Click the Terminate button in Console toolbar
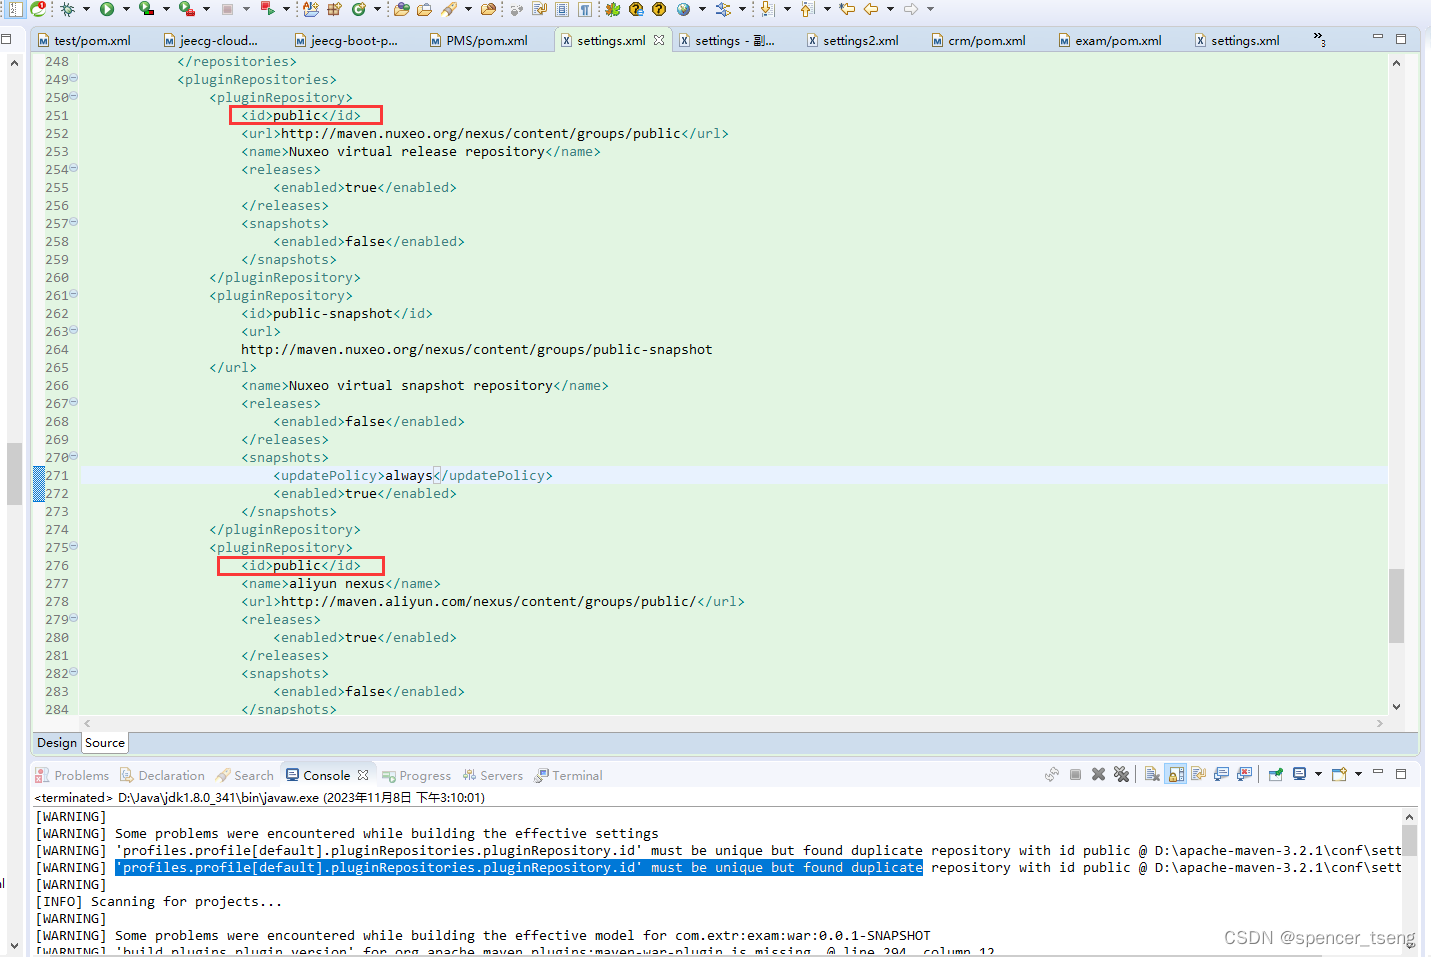 coord(1074,774)
